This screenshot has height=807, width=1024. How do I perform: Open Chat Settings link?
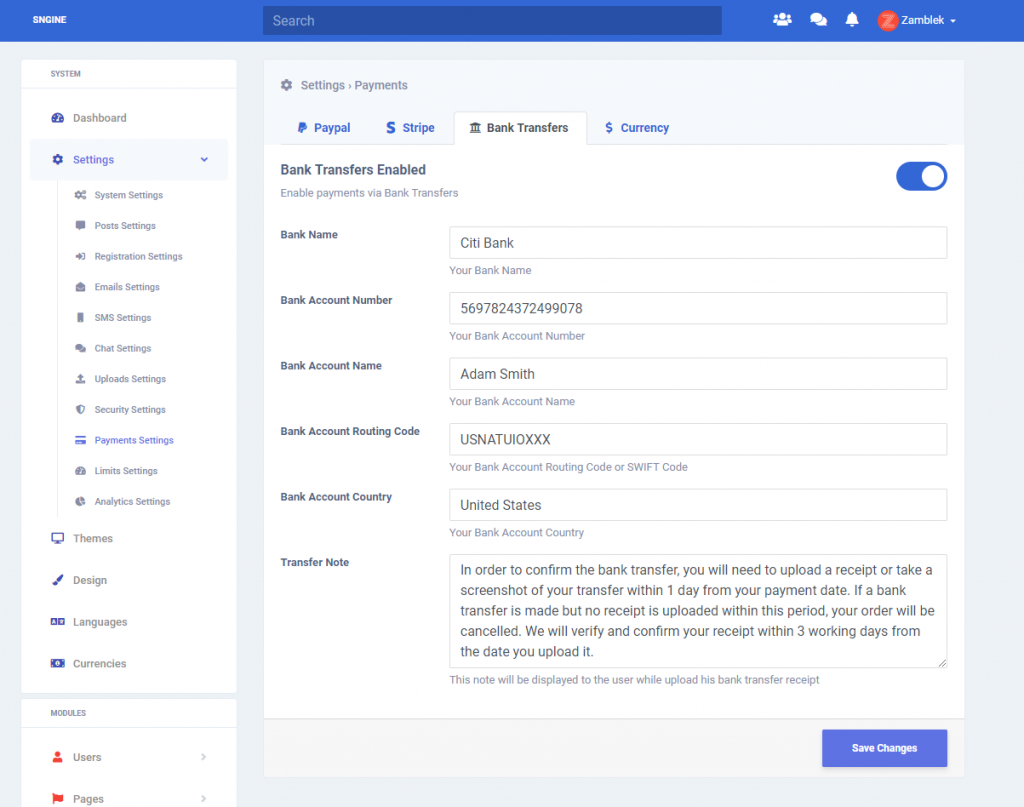tap(123, 348)
